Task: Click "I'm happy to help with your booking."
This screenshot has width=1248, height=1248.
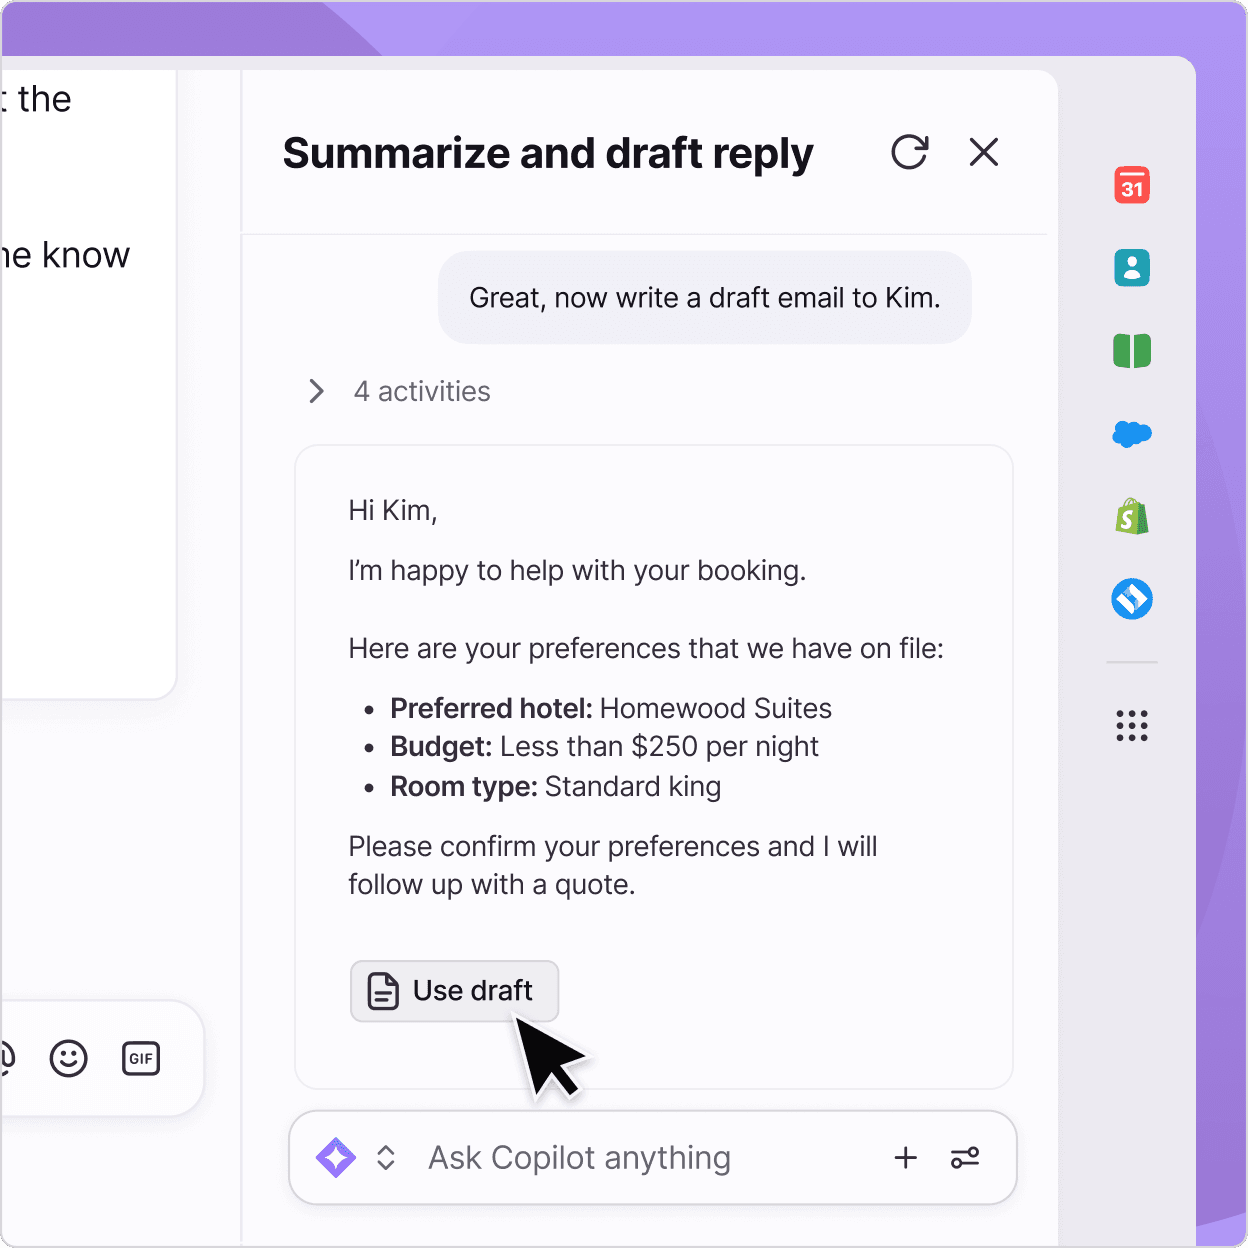Action: pos(577,571)
